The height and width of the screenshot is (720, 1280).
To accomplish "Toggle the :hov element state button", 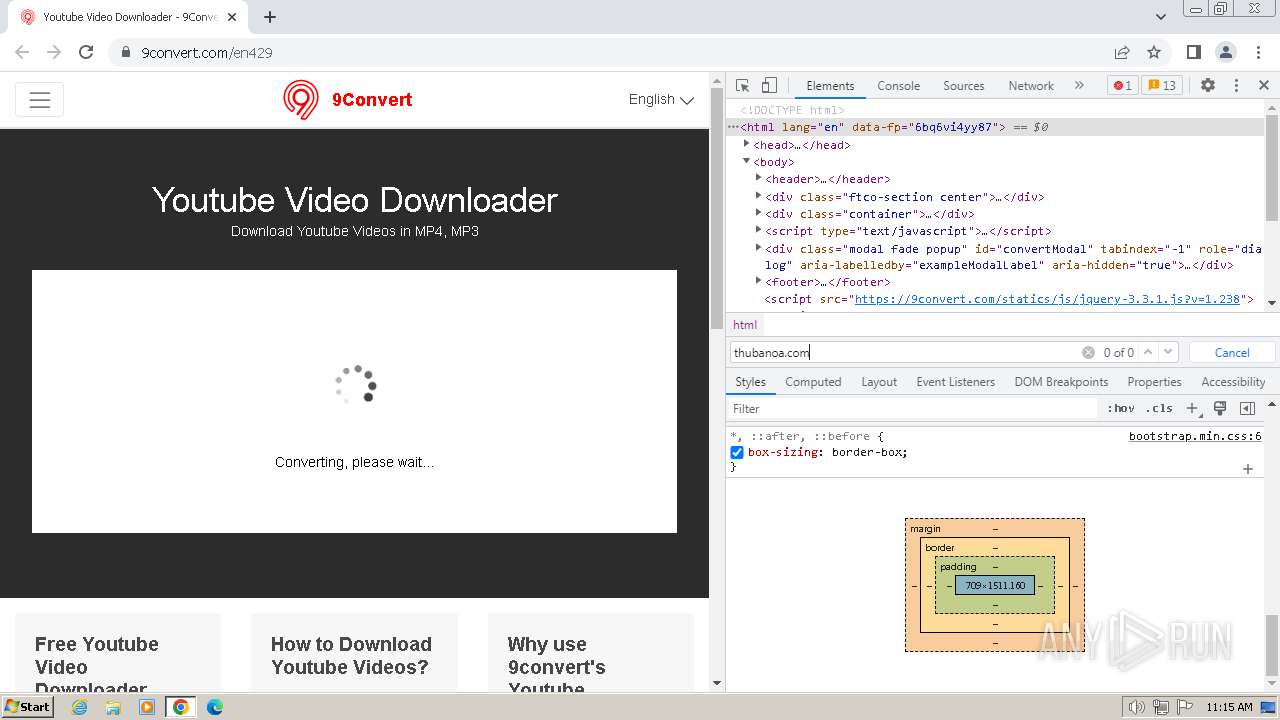I will click(1121, 408).
